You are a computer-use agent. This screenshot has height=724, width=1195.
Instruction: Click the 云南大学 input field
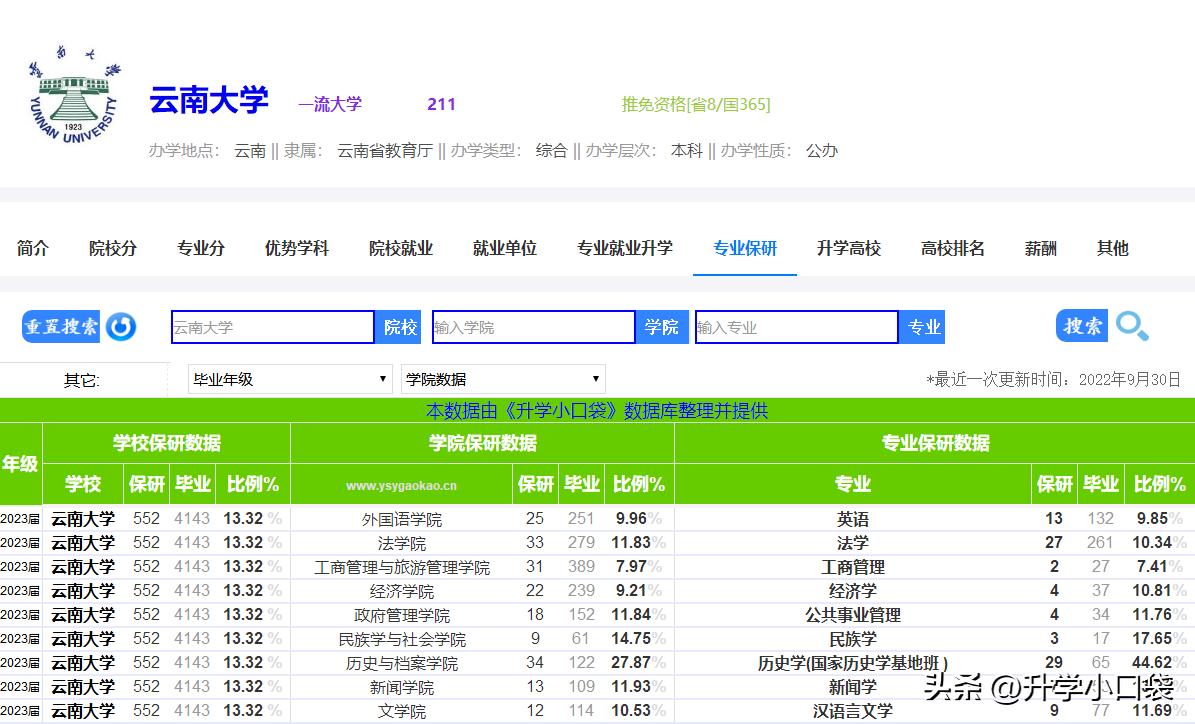tap(270, 327)
